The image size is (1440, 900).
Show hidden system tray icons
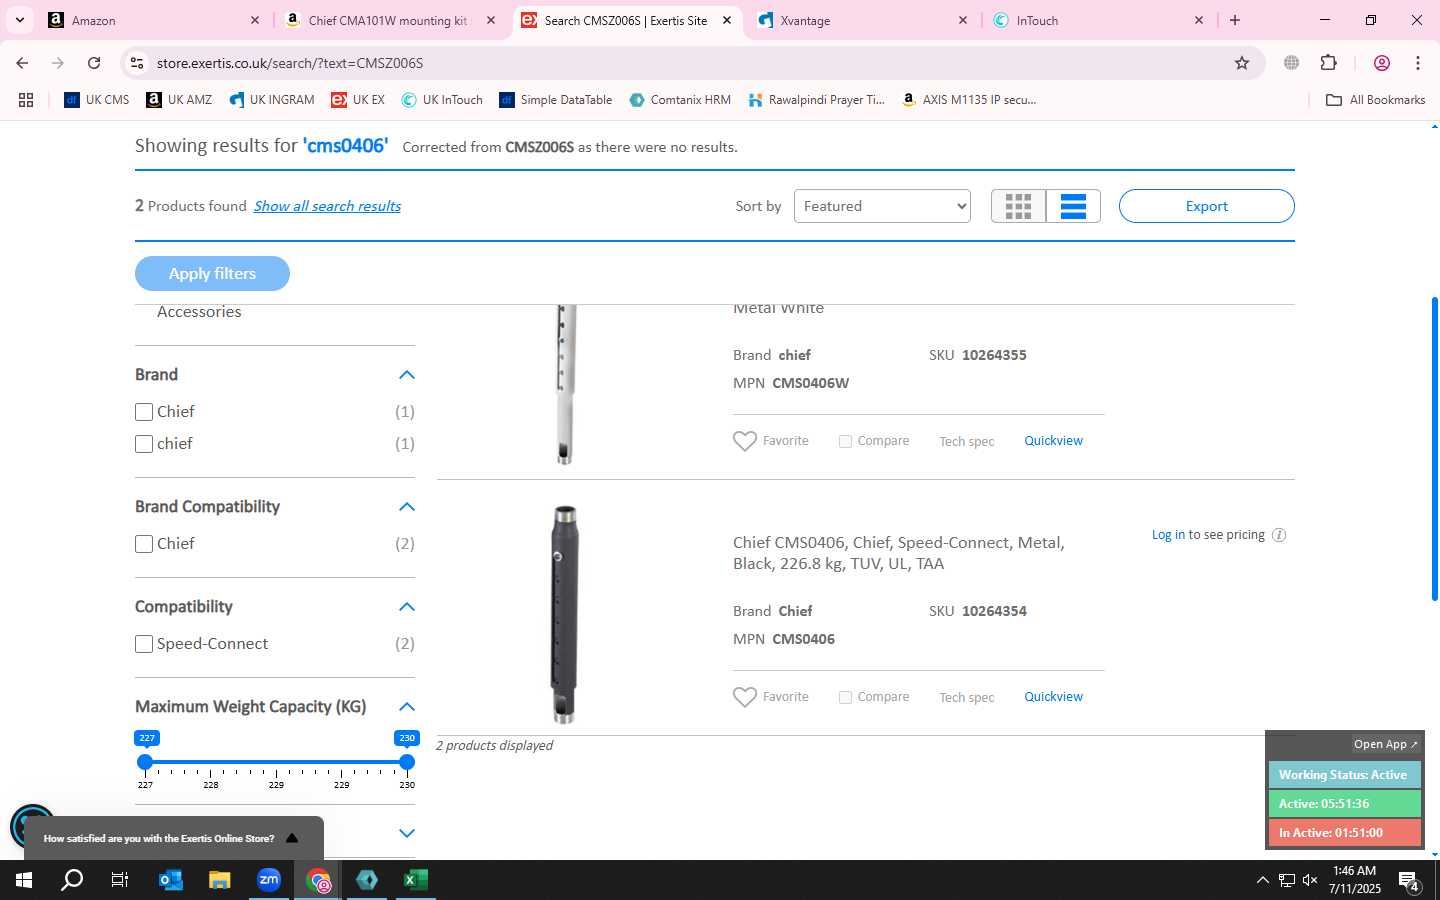coord(1262,881)
